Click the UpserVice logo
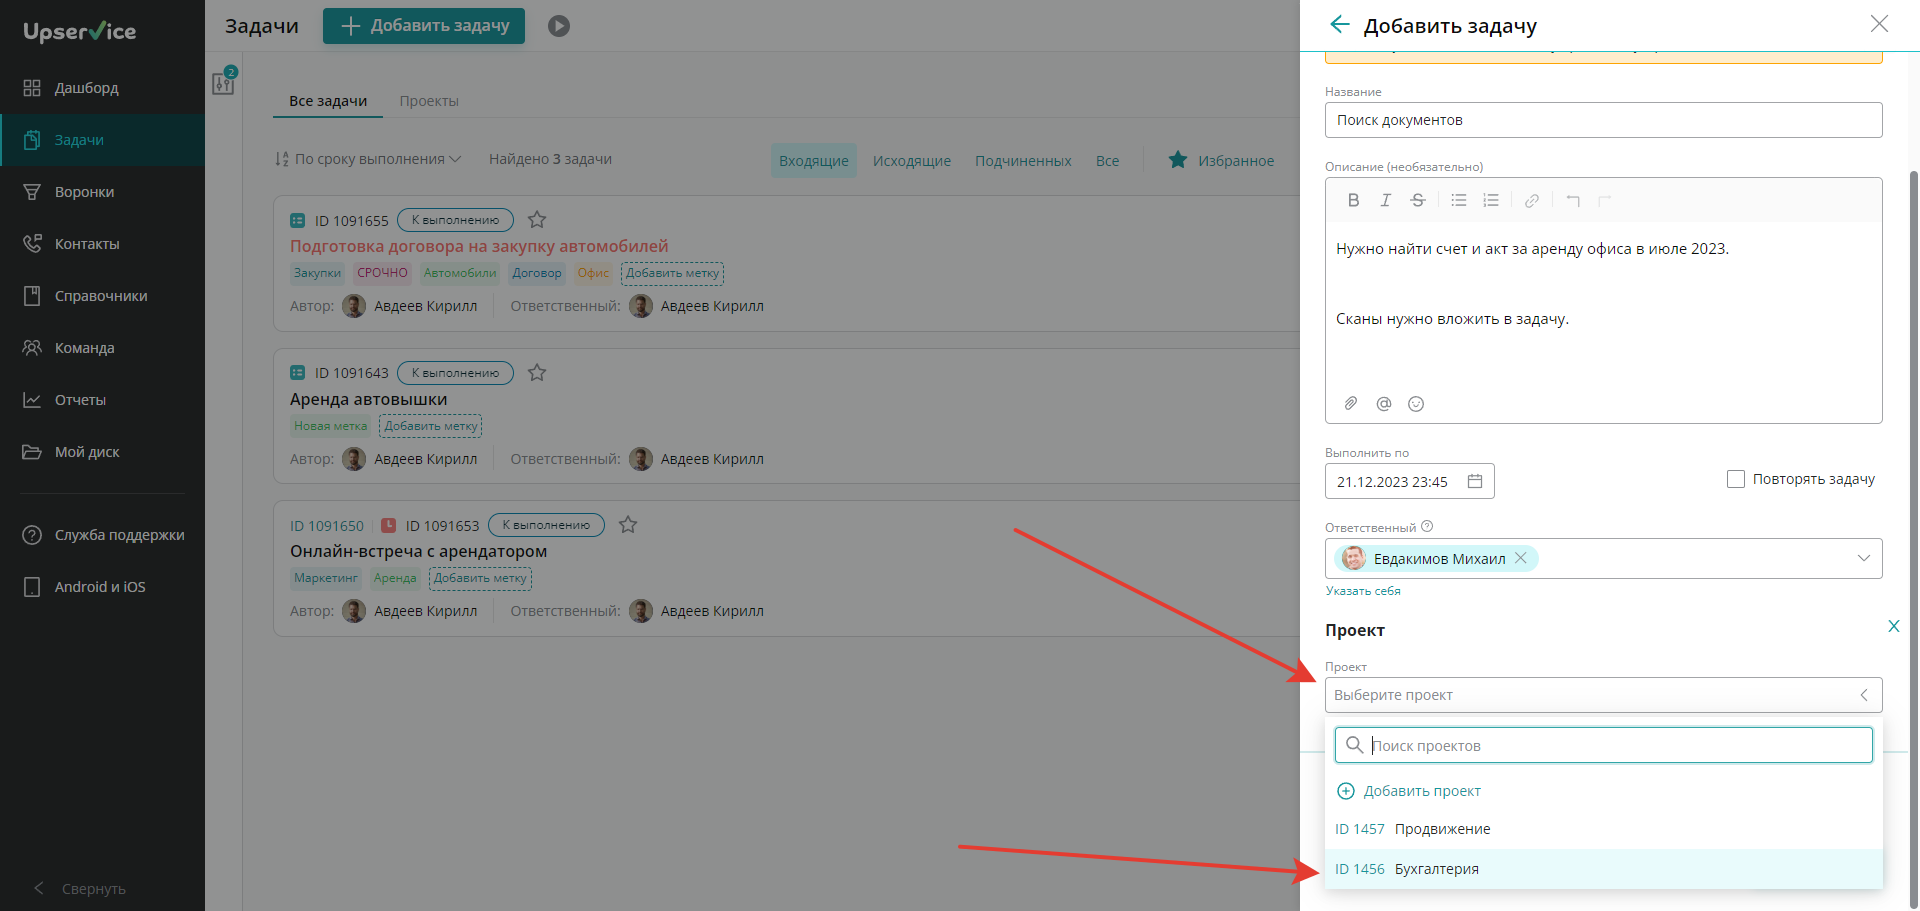The width and height of the screenshot is (1920, 911). tap(80, 31)
